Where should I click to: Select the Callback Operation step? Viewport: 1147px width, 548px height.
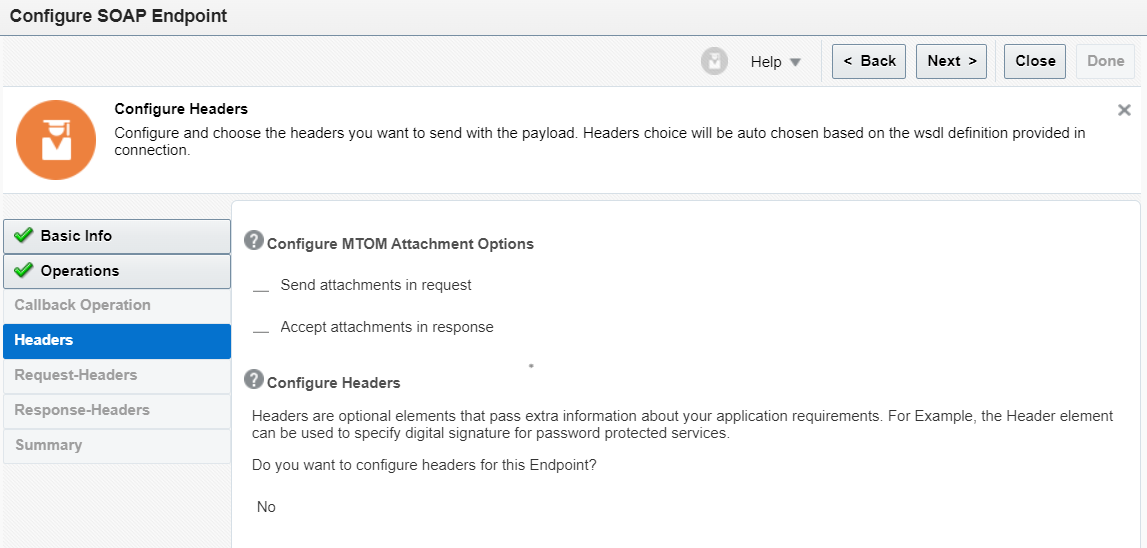click(117, 306)
